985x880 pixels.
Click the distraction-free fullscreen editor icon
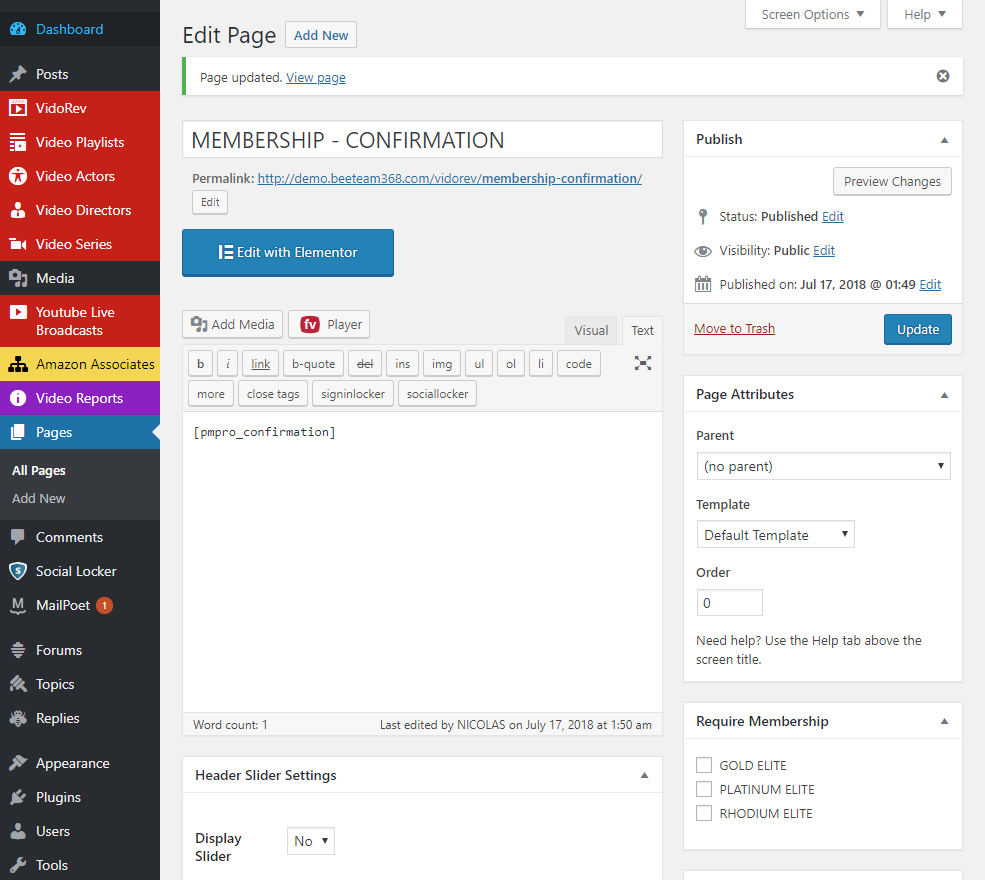coord(643,363)
